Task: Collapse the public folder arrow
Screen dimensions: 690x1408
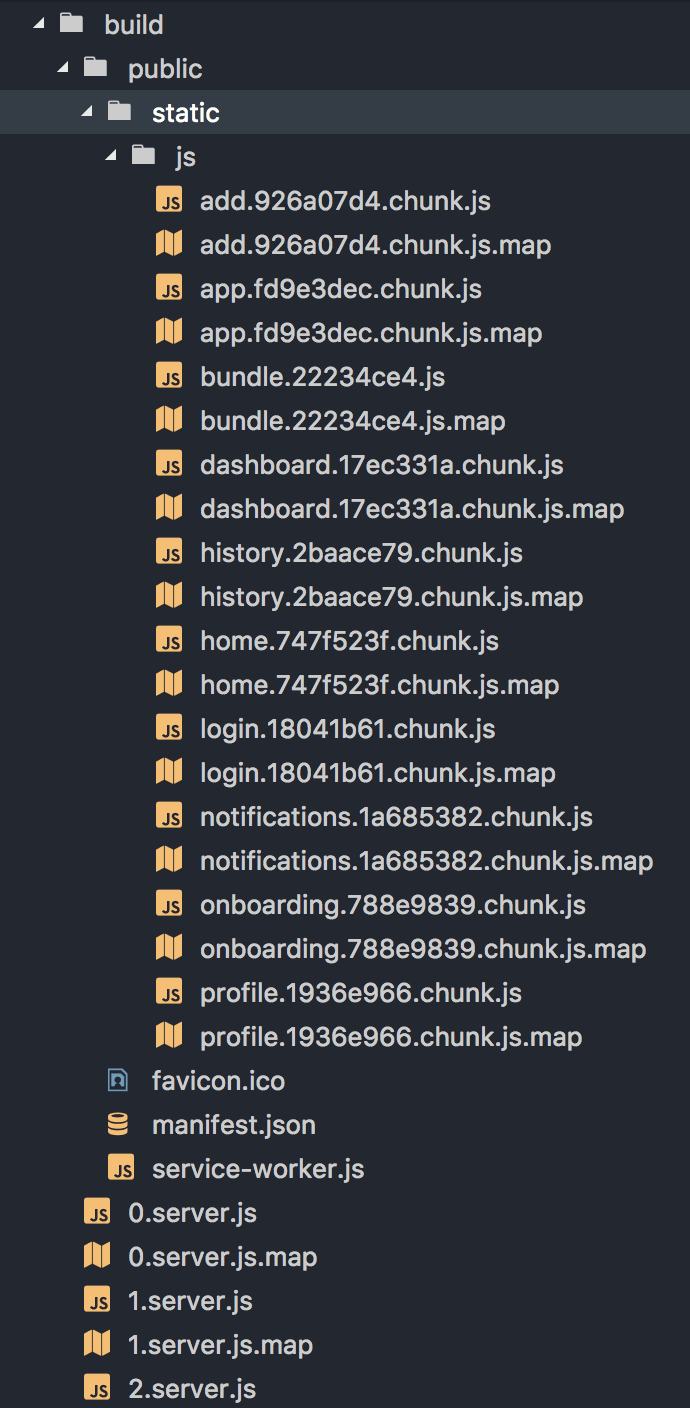Action: coord(63,68)
